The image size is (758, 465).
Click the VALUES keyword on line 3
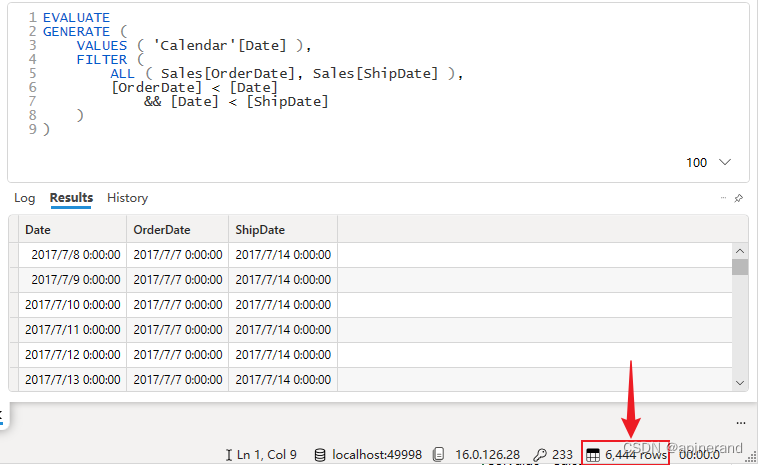[x=102, y=46]
